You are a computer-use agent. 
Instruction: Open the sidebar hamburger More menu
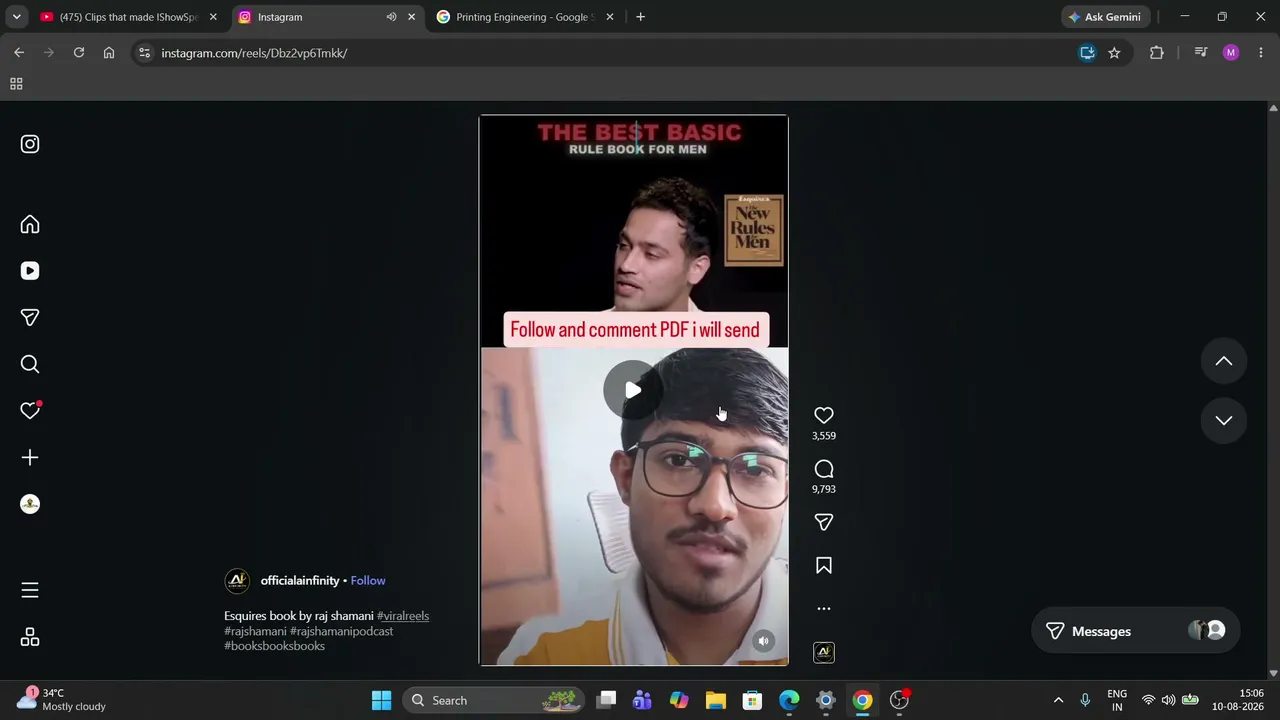tap(30, 590)
